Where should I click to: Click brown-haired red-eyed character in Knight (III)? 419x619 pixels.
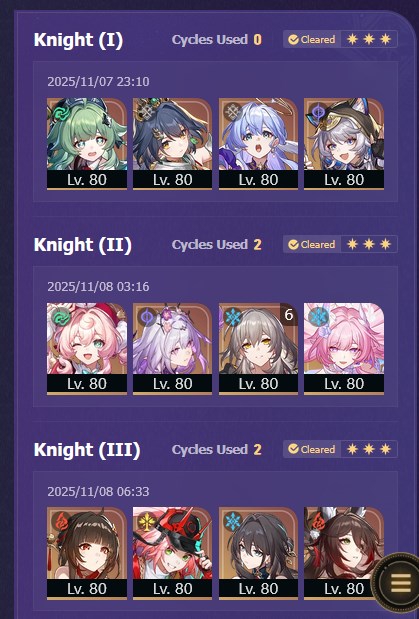(87, 553)
